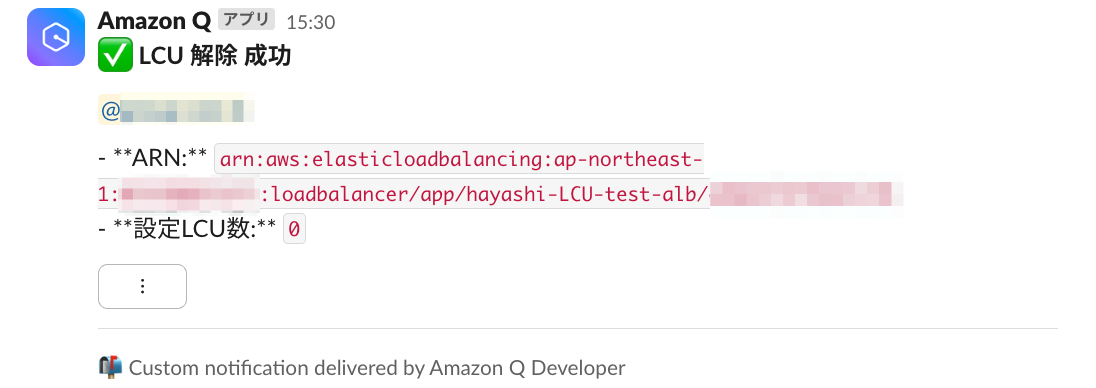Click the blurred load balancer ID suffix

(804, 194)
